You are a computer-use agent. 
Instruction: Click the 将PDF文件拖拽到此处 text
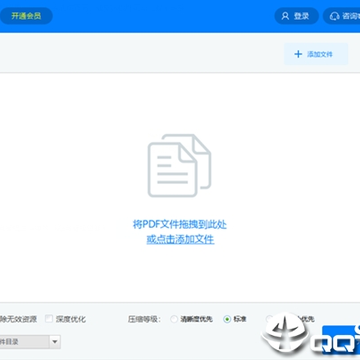coord(180,224)
